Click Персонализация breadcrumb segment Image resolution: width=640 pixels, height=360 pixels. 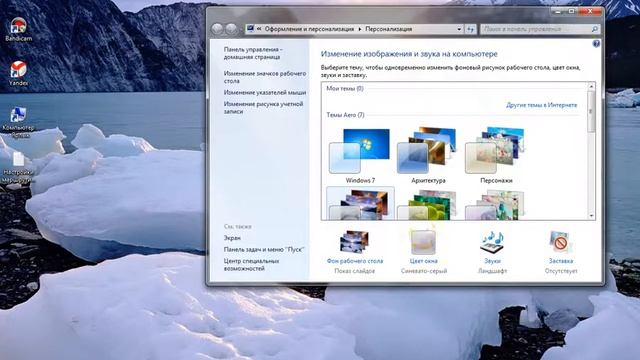[x=389, y=29]
